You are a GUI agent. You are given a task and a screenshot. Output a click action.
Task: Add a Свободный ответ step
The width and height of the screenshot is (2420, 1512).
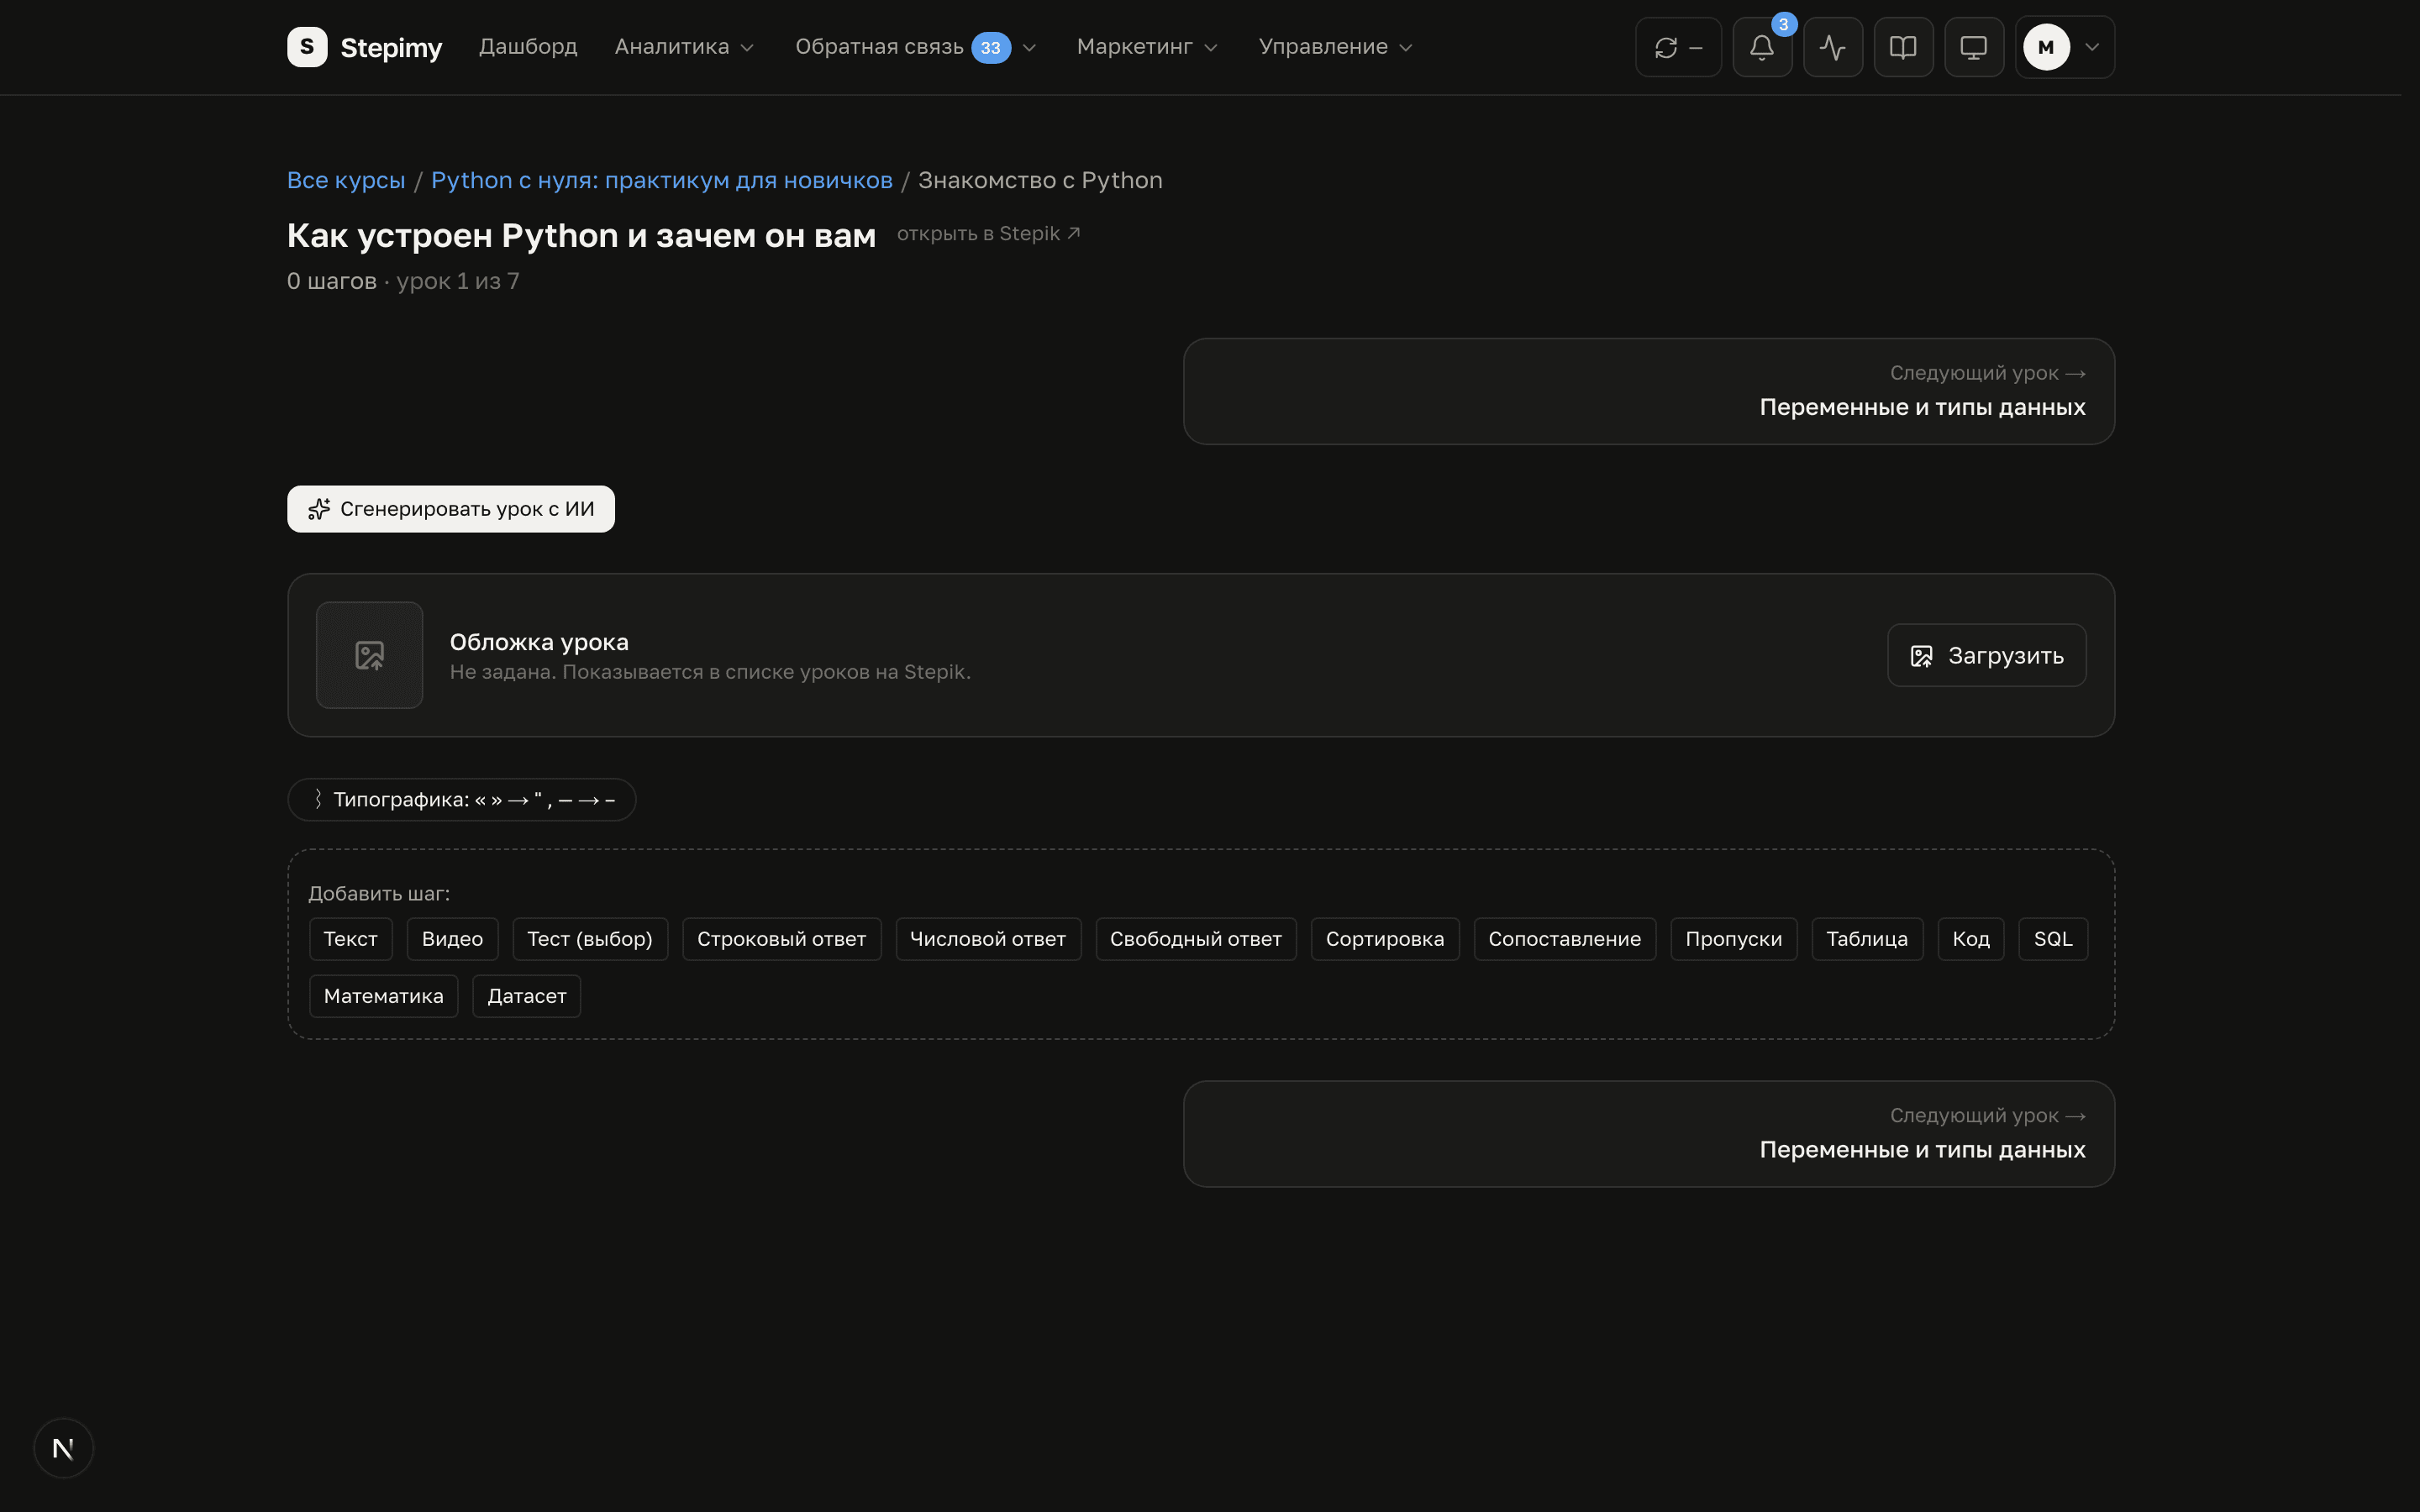pyautogui.click(x=1196, y=938)
